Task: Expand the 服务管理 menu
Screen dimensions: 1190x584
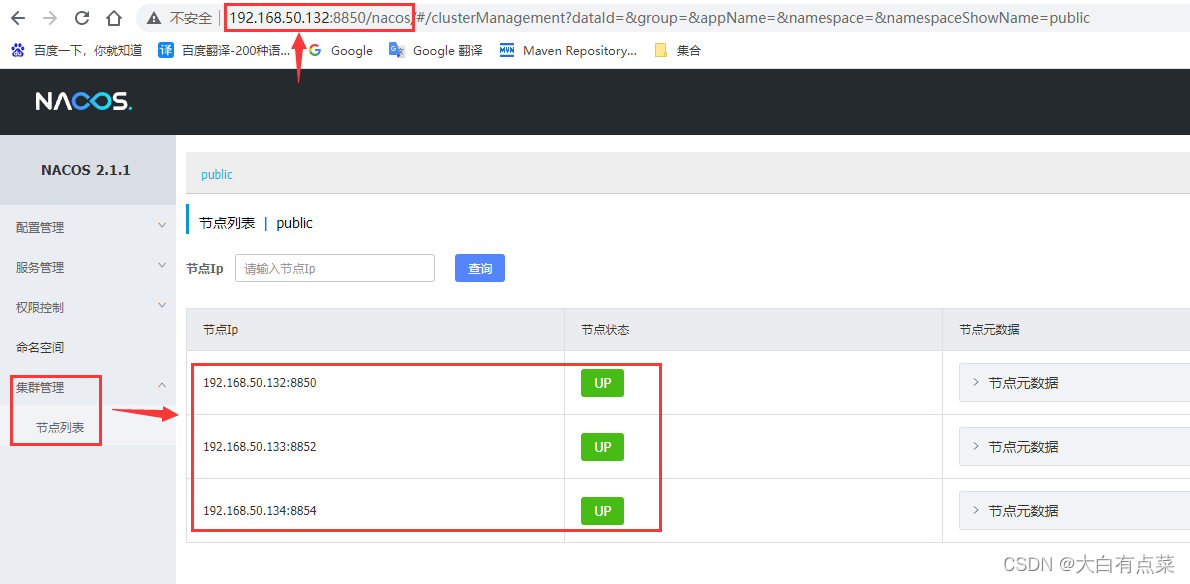Action: (x=88, y=267)
